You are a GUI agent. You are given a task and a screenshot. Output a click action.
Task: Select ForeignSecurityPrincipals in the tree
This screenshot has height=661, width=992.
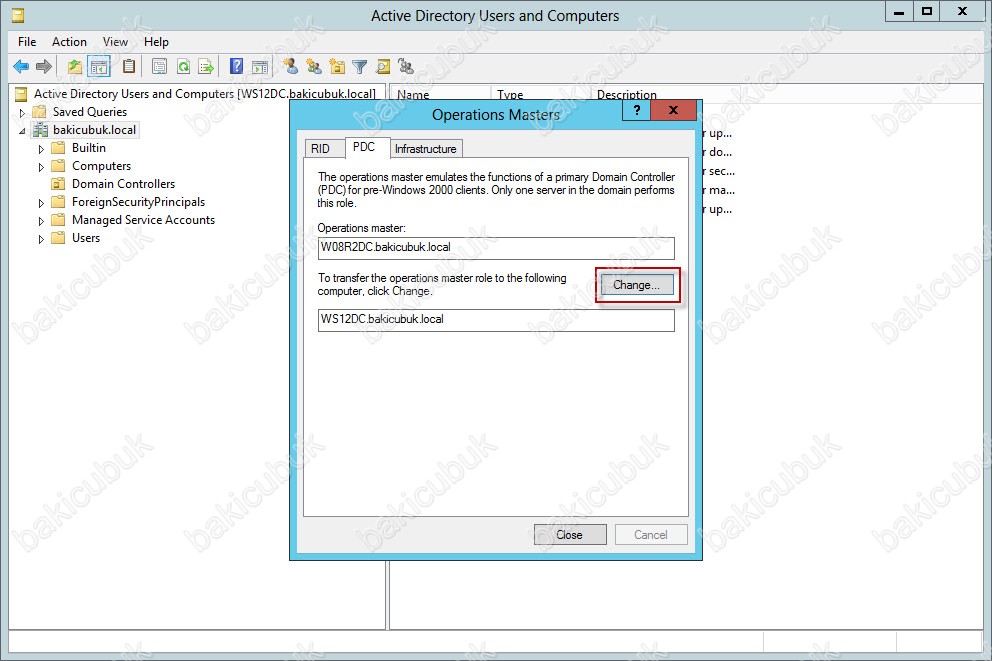(139, 202)
